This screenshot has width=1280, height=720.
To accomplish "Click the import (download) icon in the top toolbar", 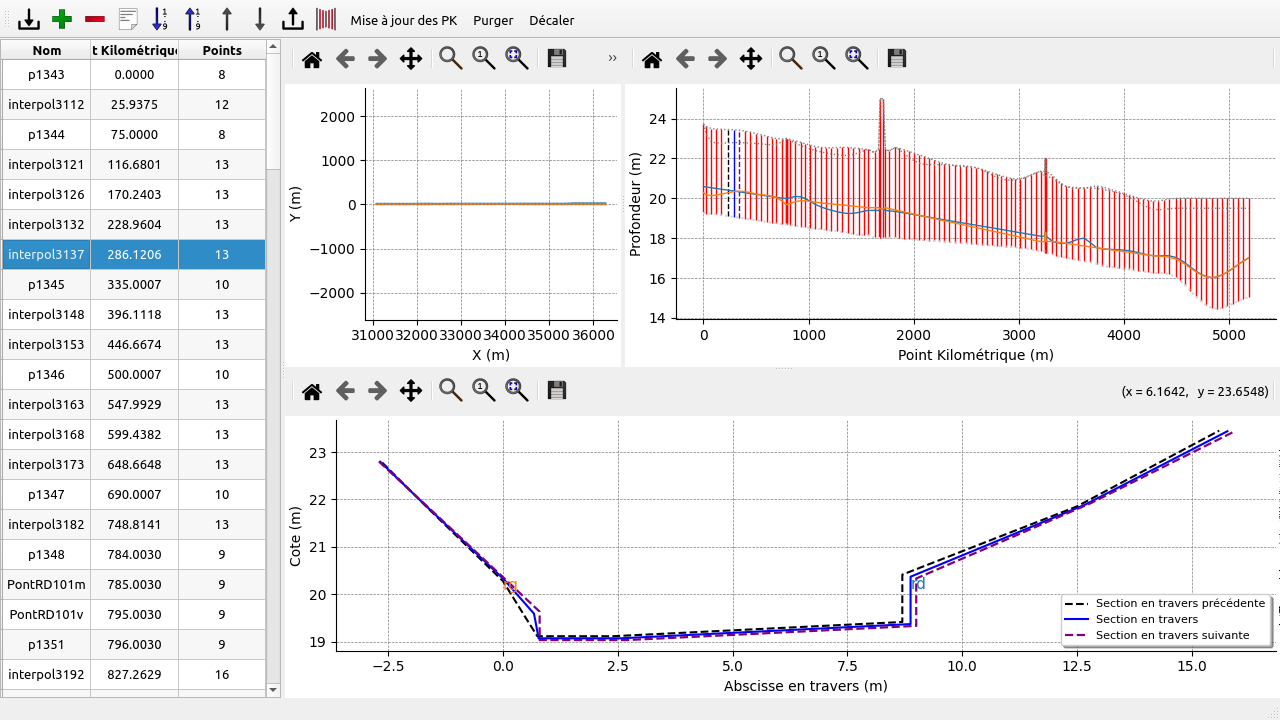I will point(30,19).
